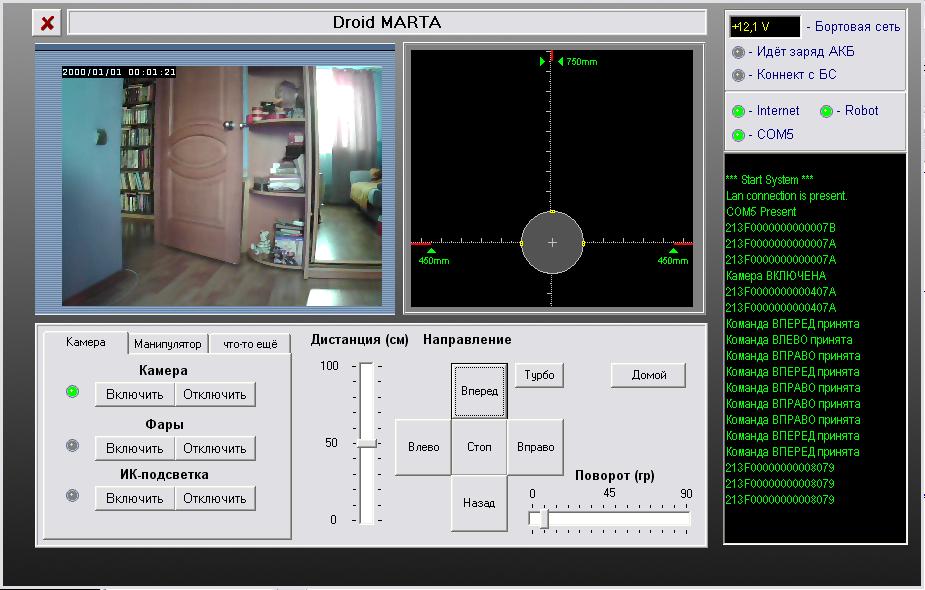Click the Дистанция vertical slider handle
The image size is (925, 590).
(367, 443)
